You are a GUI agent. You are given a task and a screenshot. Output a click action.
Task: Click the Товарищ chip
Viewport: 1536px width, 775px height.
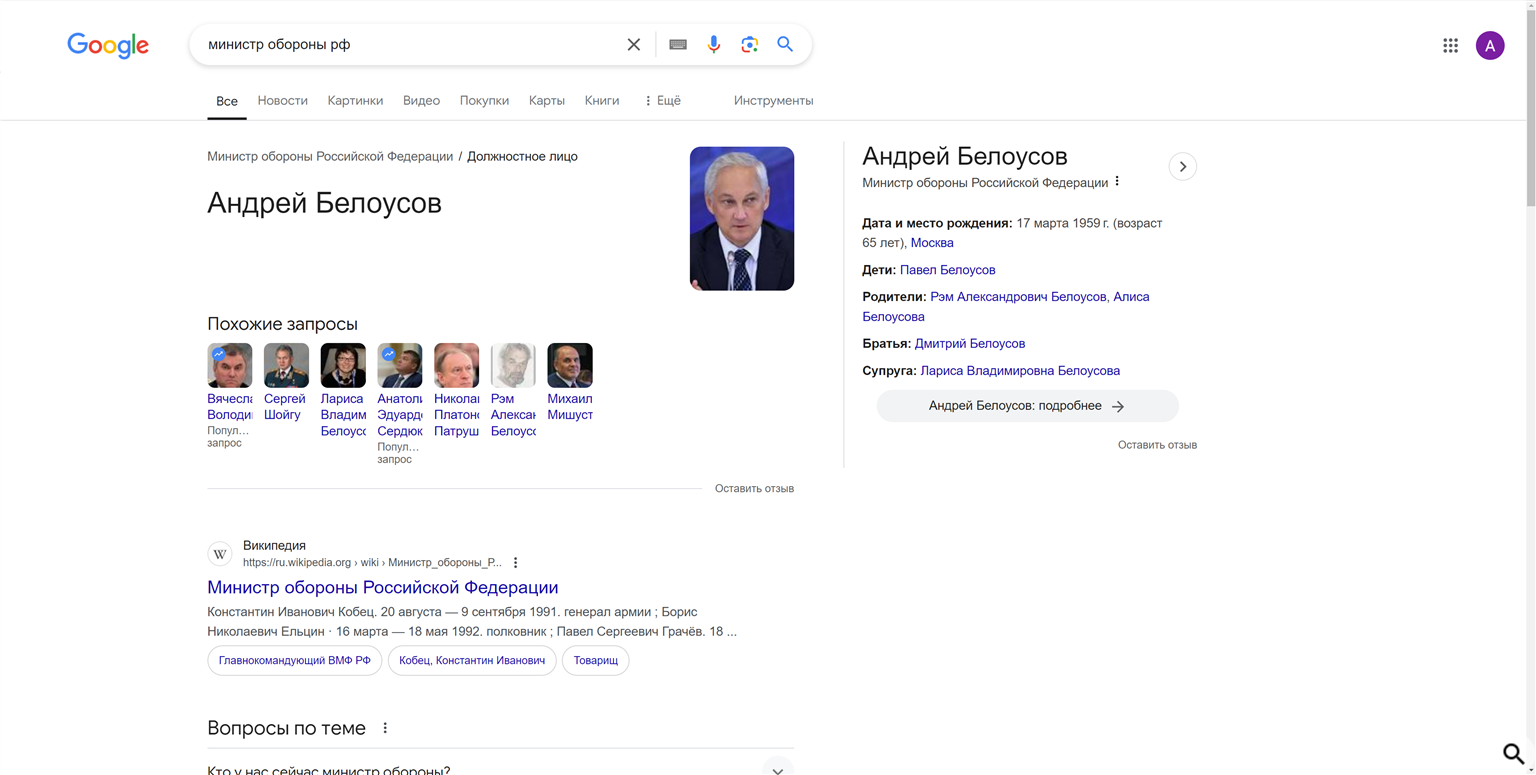[x=596, y=660]
